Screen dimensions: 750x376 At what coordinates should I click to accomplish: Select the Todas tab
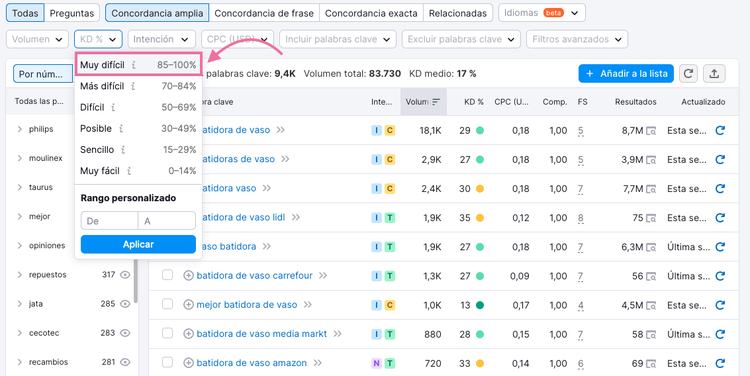[25, 13]
